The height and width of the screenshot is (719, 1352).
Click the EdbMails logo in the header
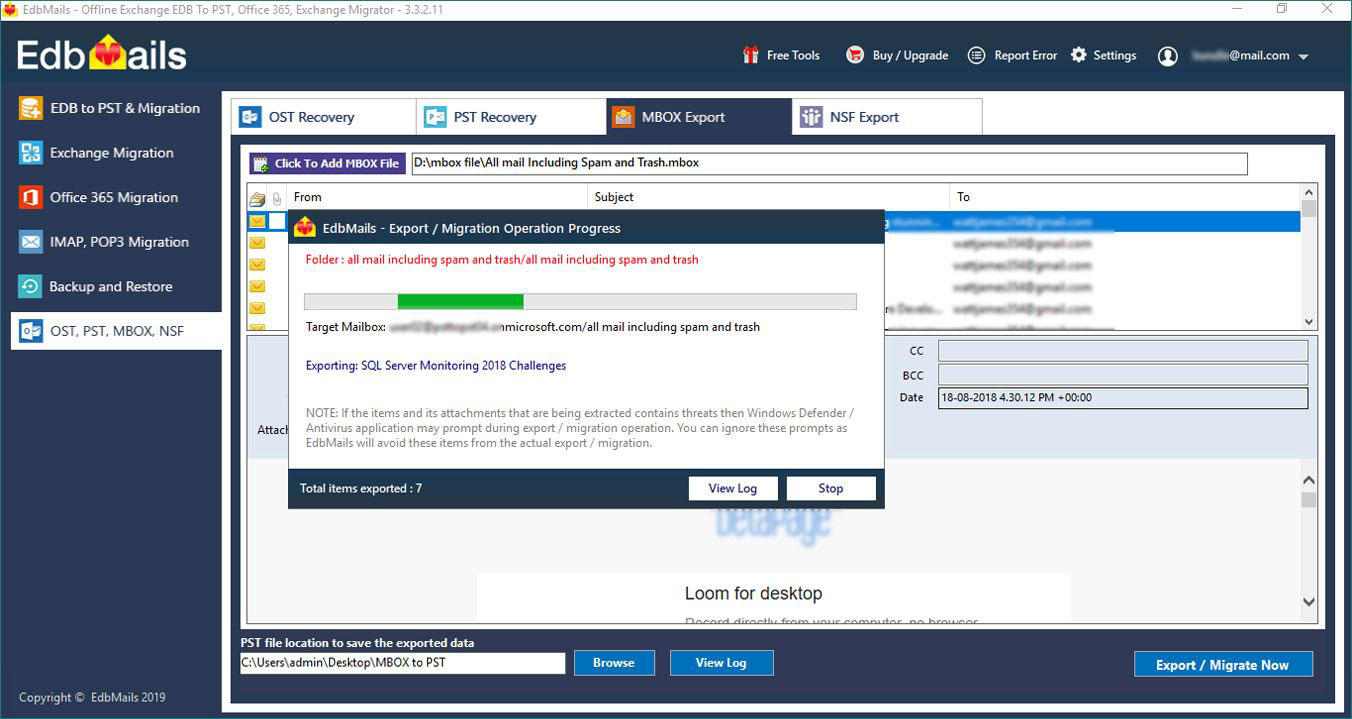pyautogui.click(x=102, y=54)
